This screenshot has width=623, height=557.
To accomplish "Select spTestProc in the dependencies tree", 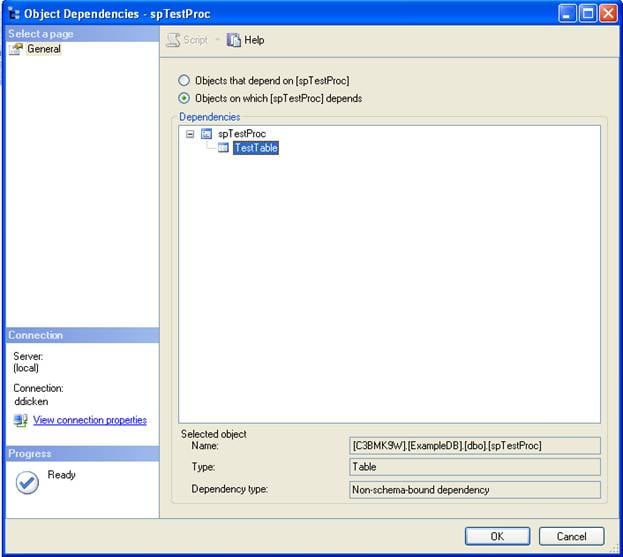I will coord(242,134).
